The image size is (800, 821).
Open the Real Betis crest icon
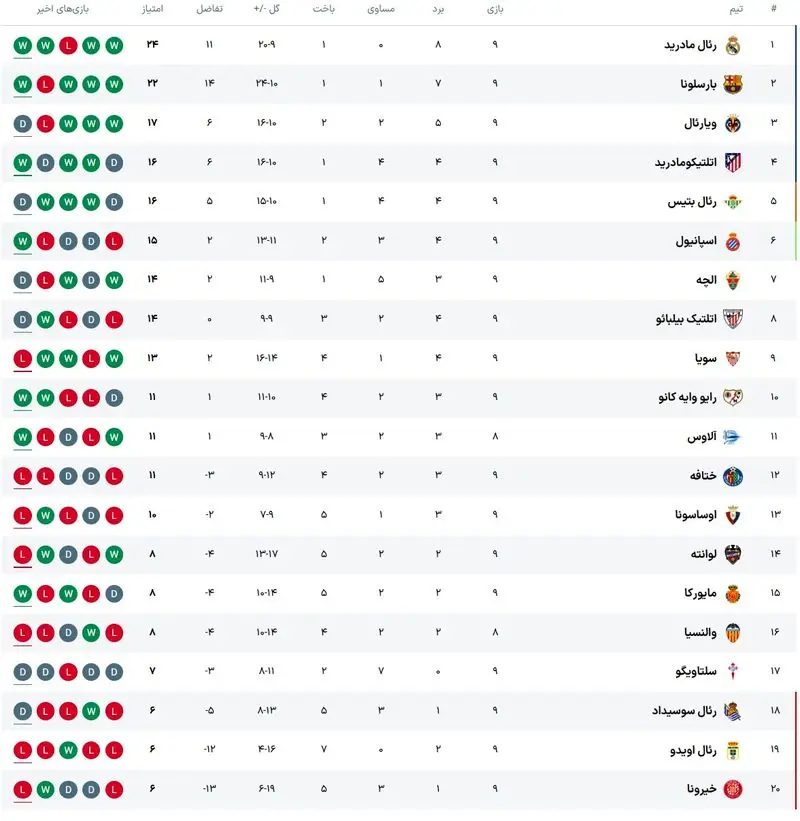pos(733,201)
